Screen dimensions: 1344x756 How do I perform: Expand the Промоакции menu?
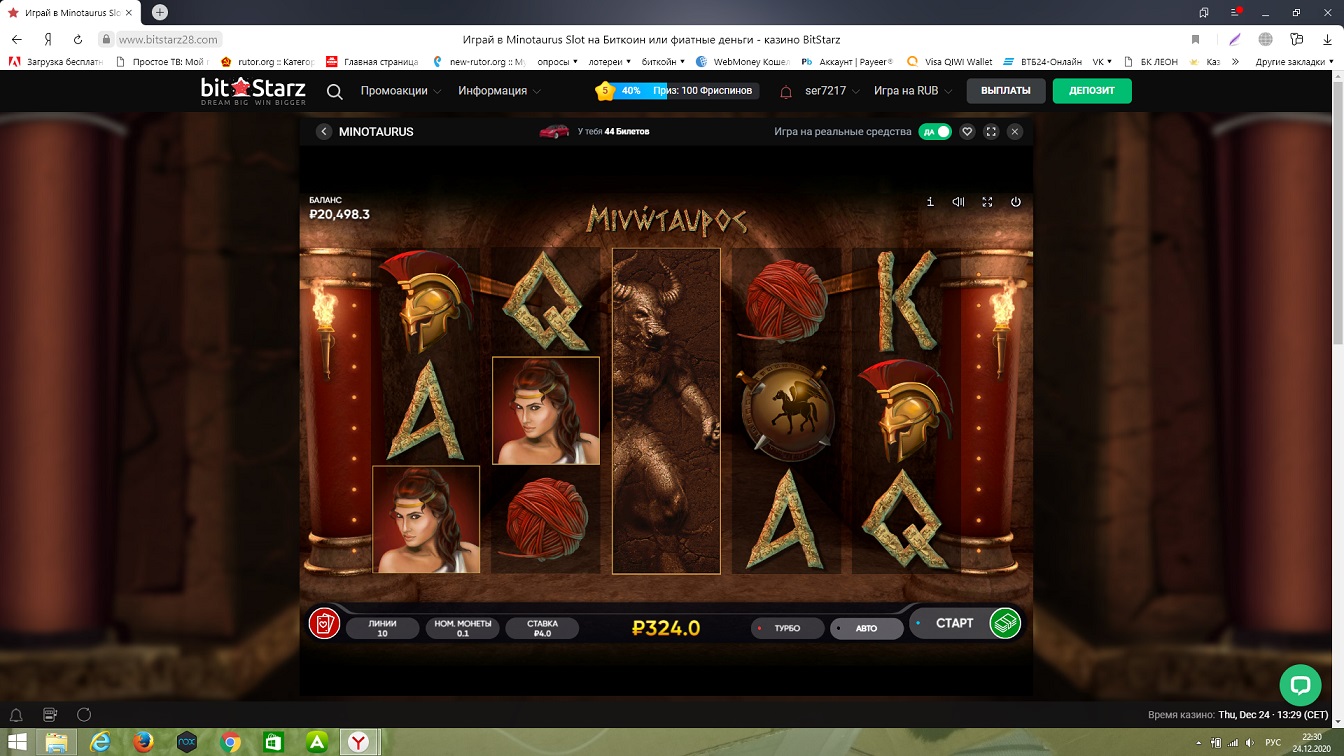401,91
